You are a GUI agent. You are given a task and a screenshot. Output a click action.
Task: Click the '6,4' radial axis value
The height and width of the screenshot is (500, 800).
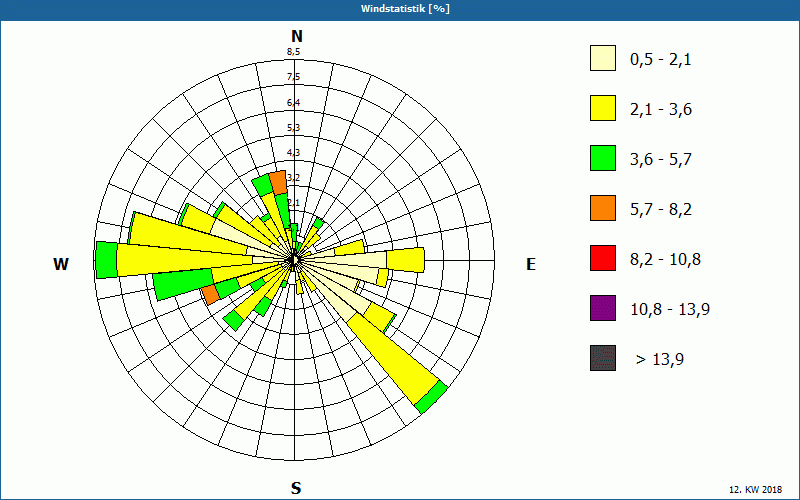pyautogui.click(x=293, y=103)
